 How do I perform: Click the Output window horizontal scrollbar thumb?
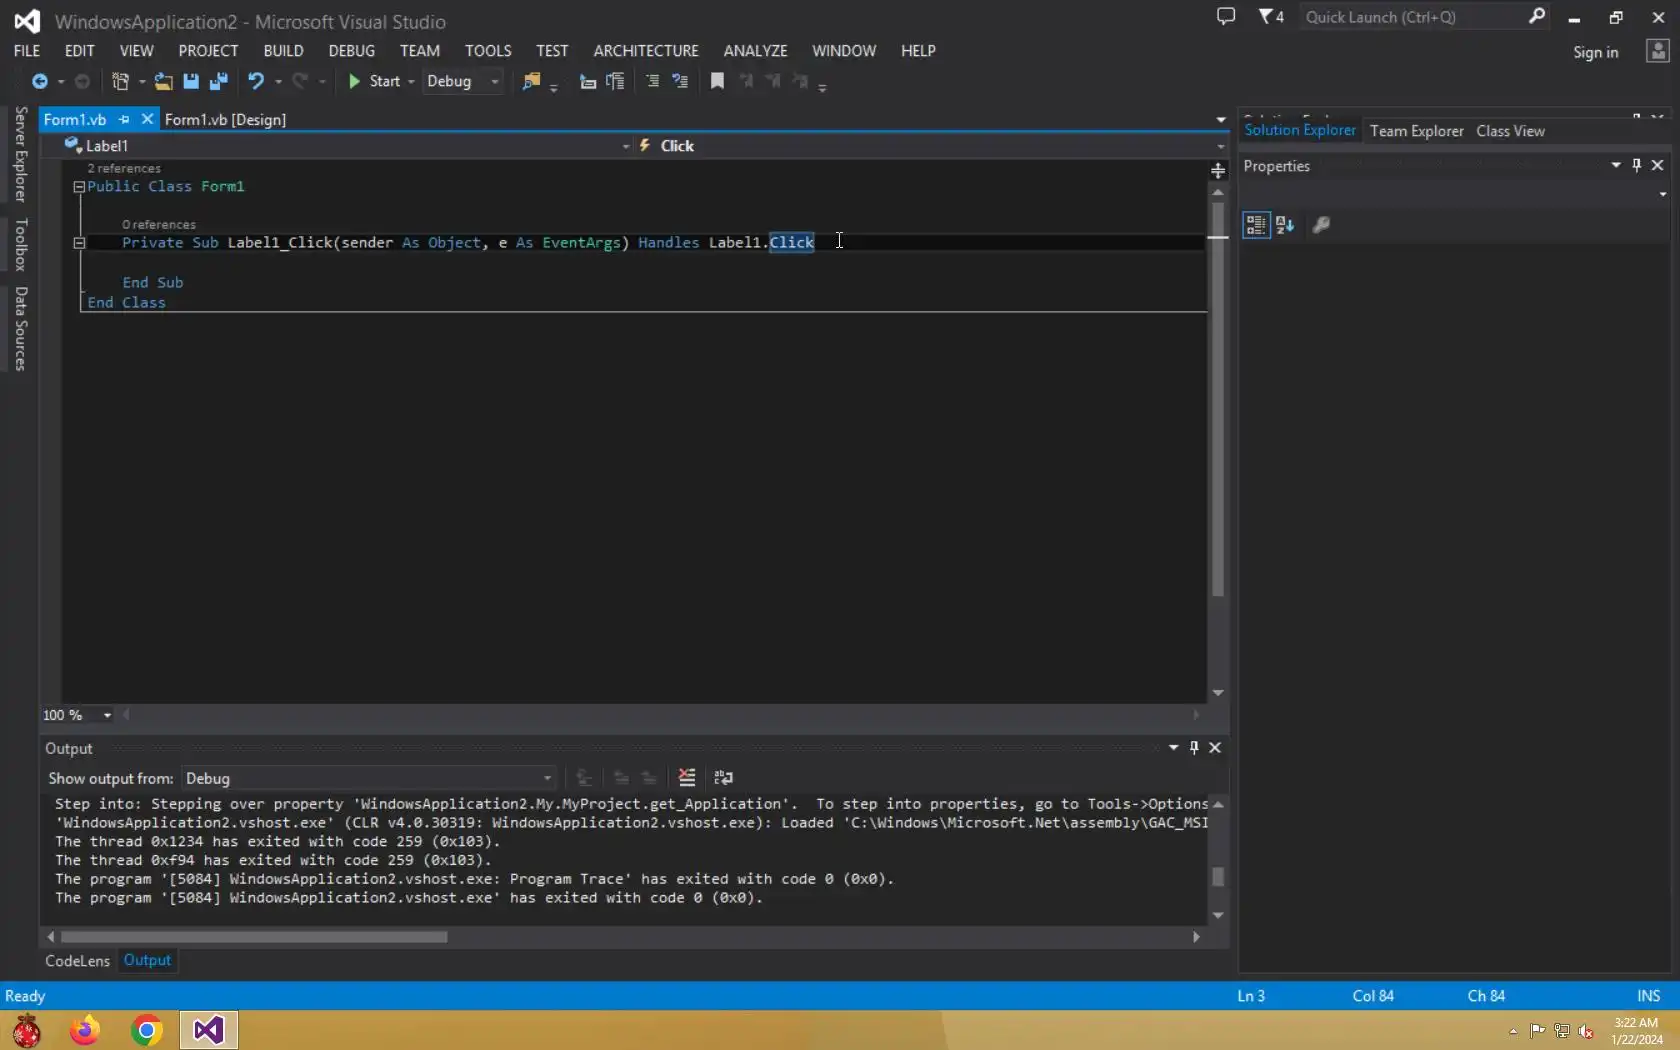point(254,937)
